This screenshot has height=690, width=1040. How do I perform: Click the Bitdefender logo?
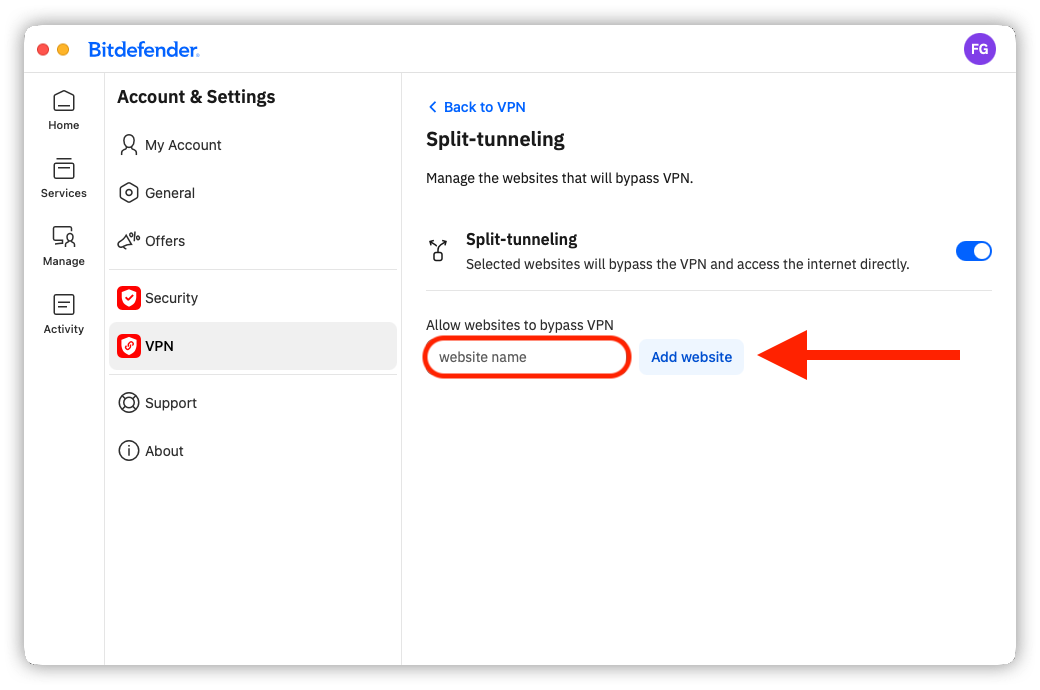pyautogui.click(x=144, y=49)
